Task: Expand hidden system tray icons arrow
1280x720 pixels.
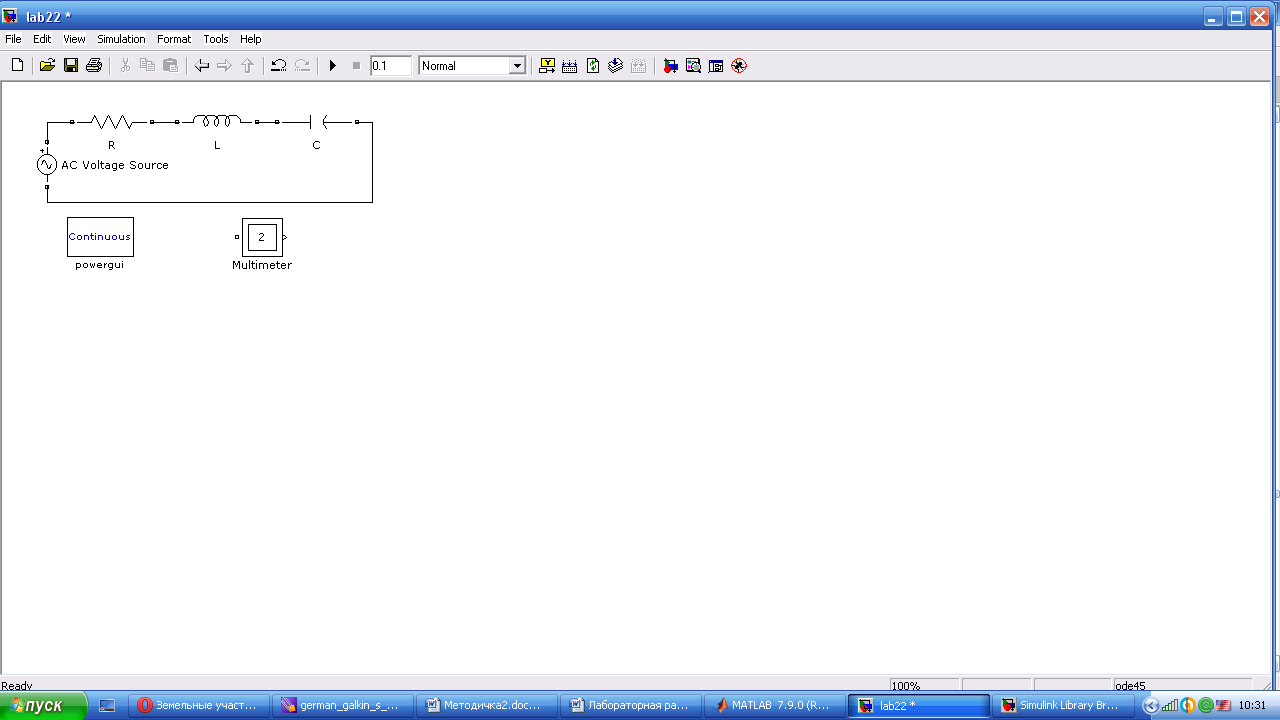Action: tap(1151, 705)
